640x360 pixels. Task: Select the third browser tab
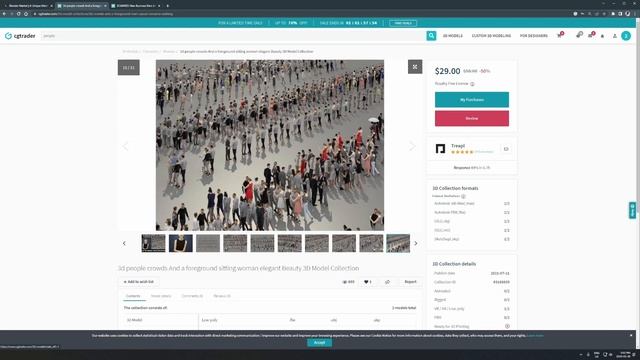click(x=136, y=6)
